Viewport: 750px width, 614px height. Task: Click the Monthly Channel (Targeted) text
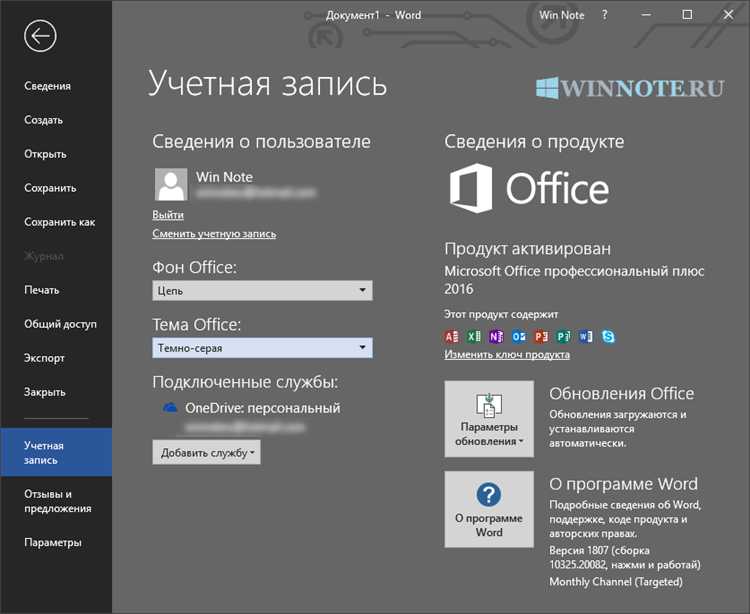tap(616, 581)
